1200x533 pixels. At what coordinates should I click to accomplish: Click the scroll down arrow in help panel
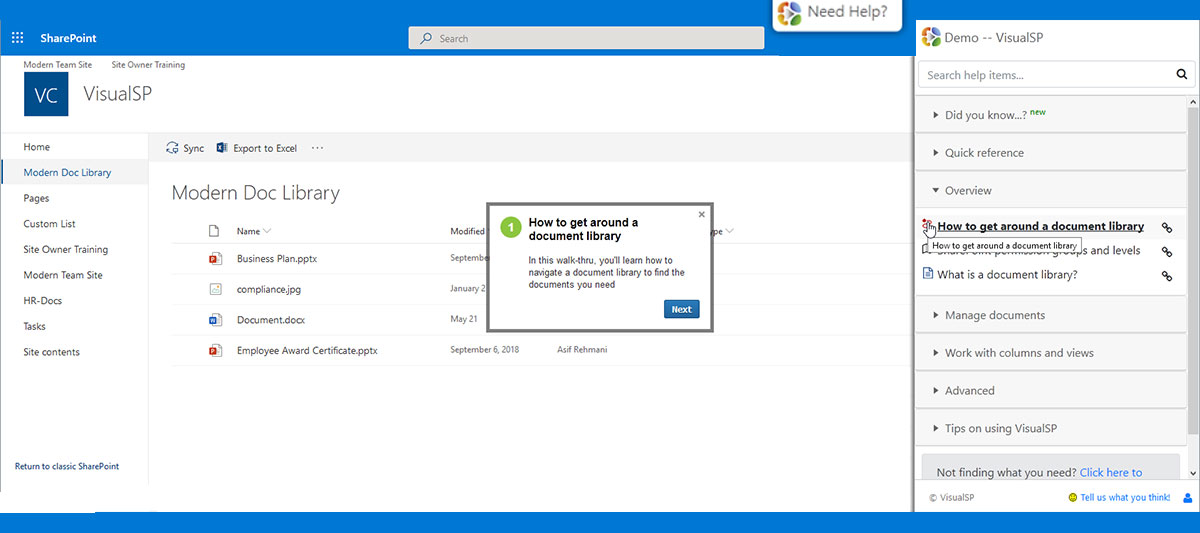pos(1193,473)
